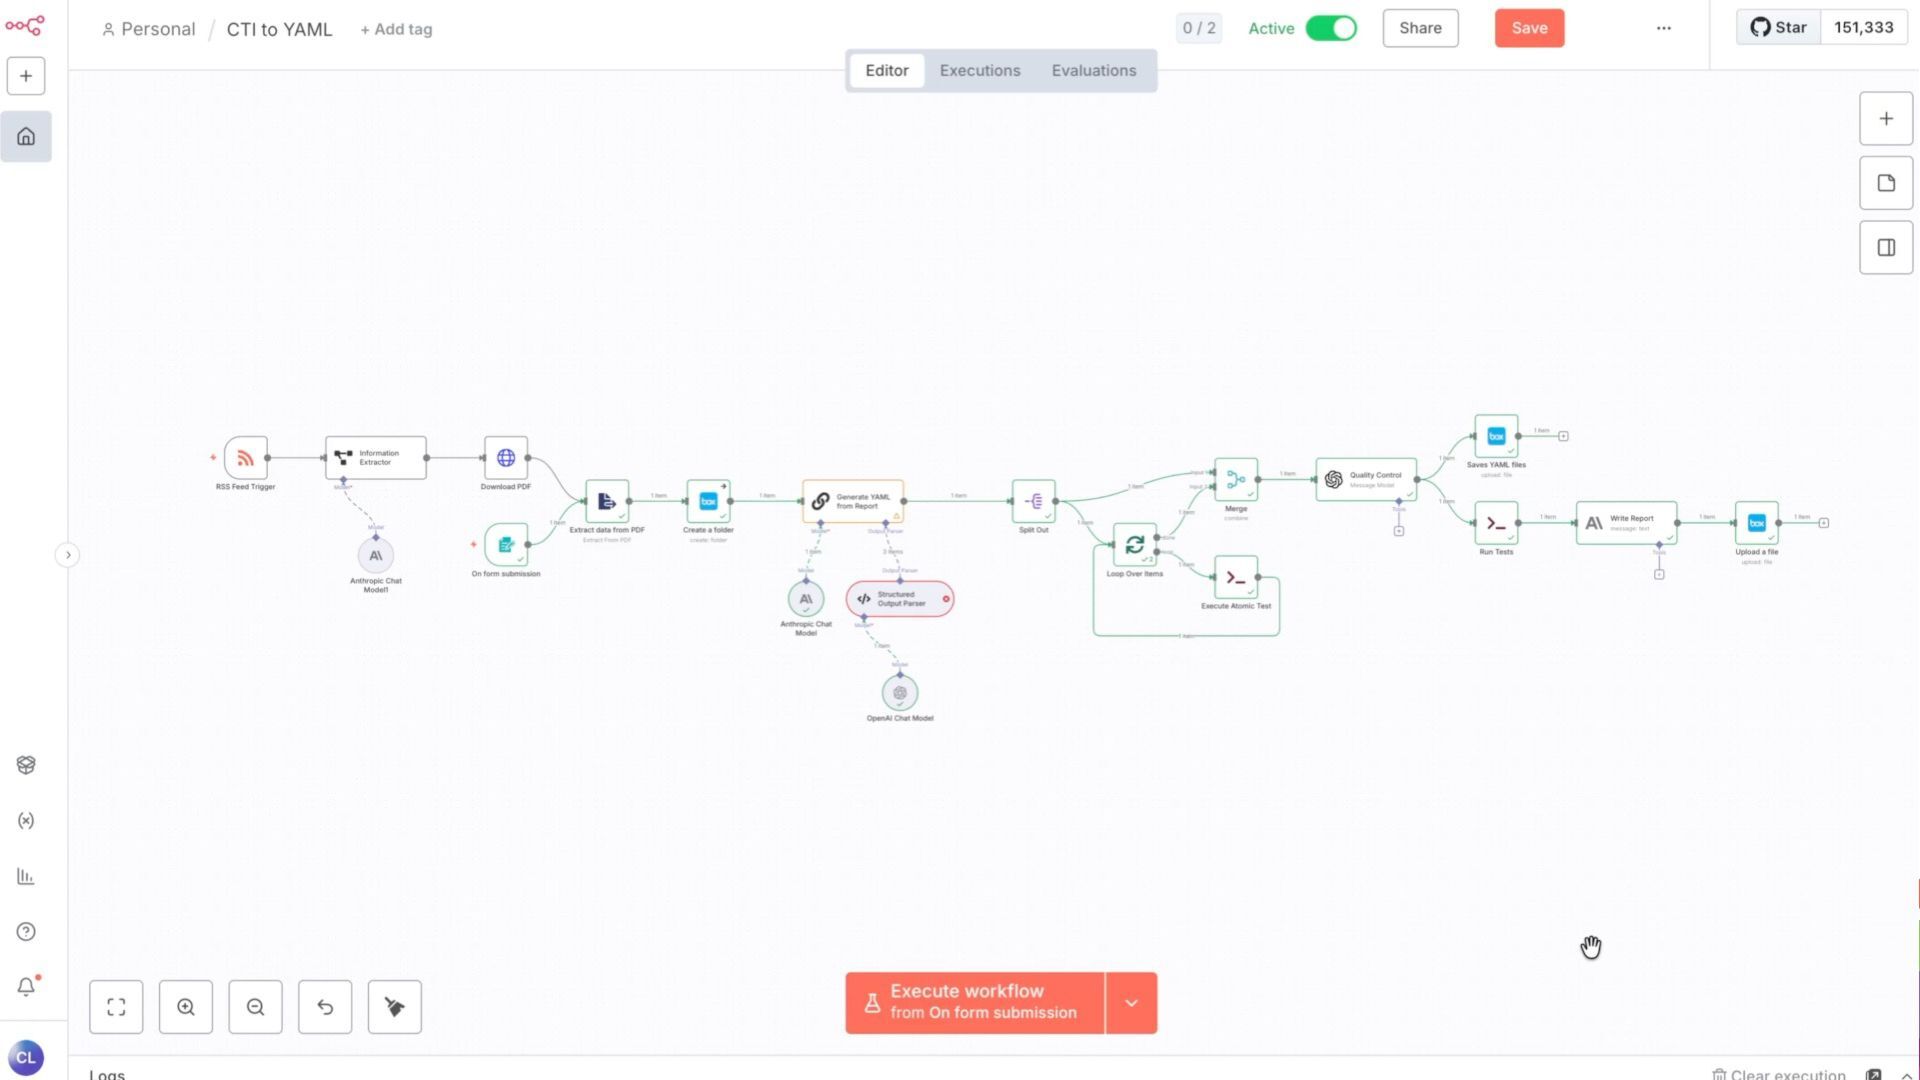Select the Download PDF globe node

coord(506,458)
